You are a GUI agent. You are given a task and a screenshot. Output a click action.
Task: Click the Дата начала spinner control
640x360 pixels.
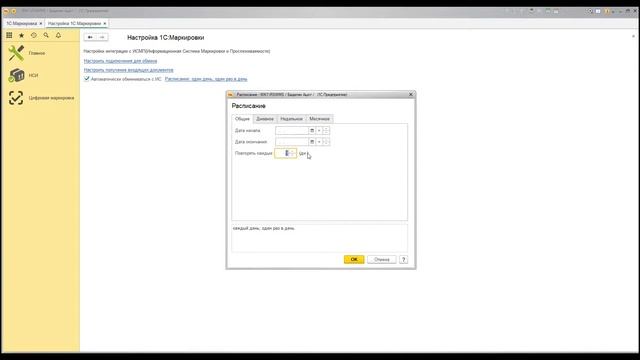(326, 131)
